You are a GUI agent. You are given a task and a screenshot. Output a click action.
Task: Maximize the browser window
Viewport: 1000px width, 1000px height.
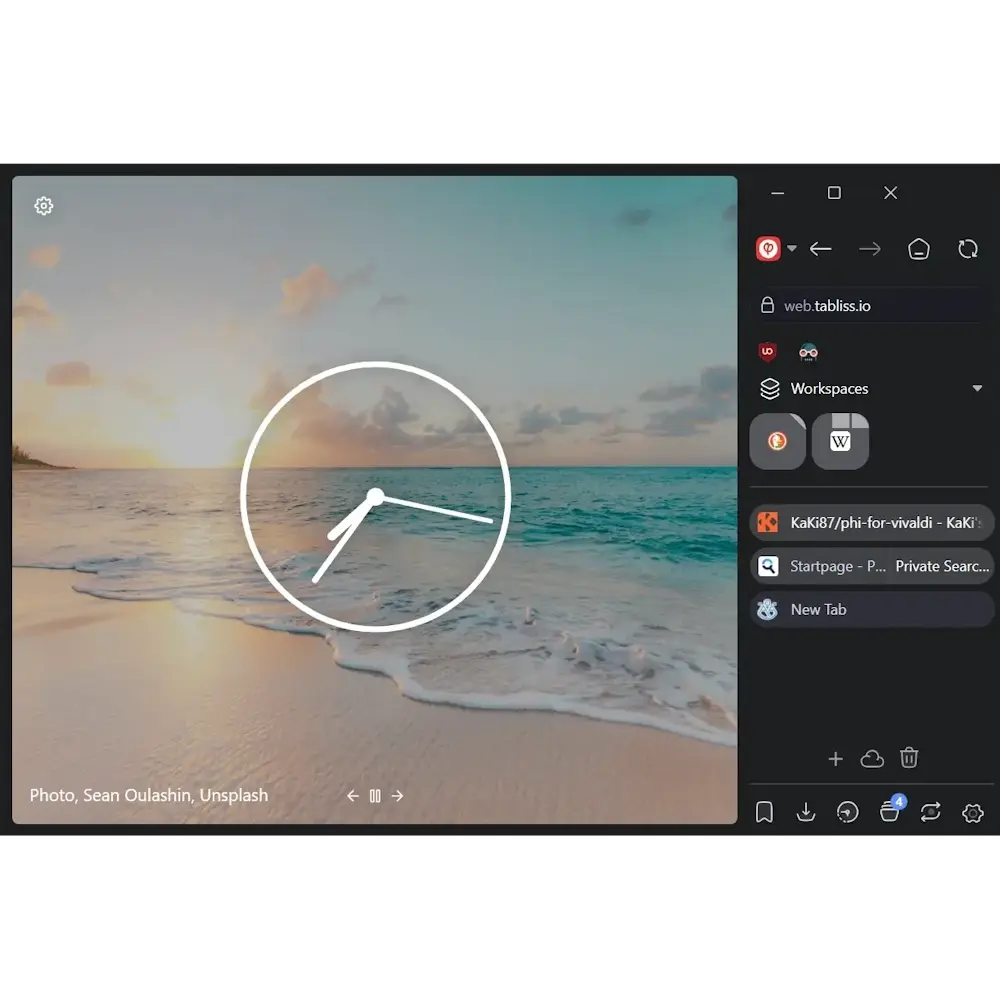pos(834,193)
